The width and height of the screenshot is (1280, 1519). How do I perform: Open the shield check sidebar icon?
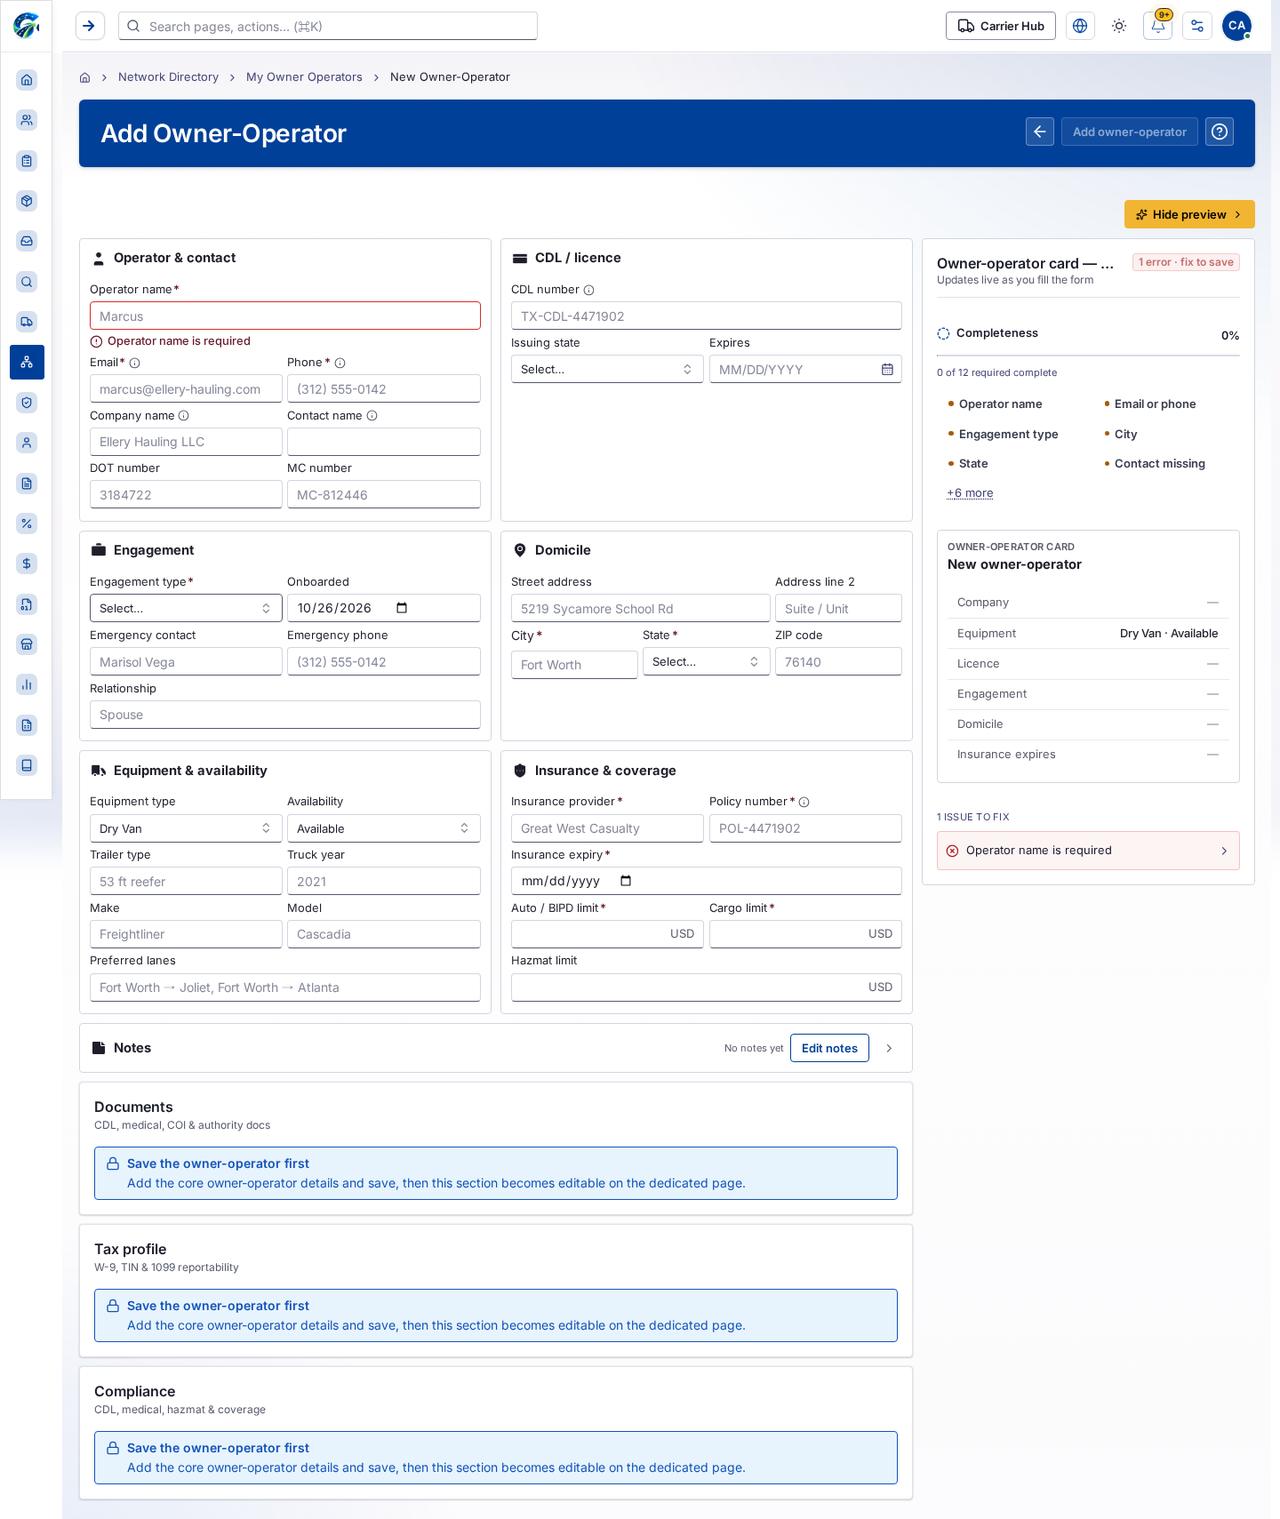click(27, 402)
